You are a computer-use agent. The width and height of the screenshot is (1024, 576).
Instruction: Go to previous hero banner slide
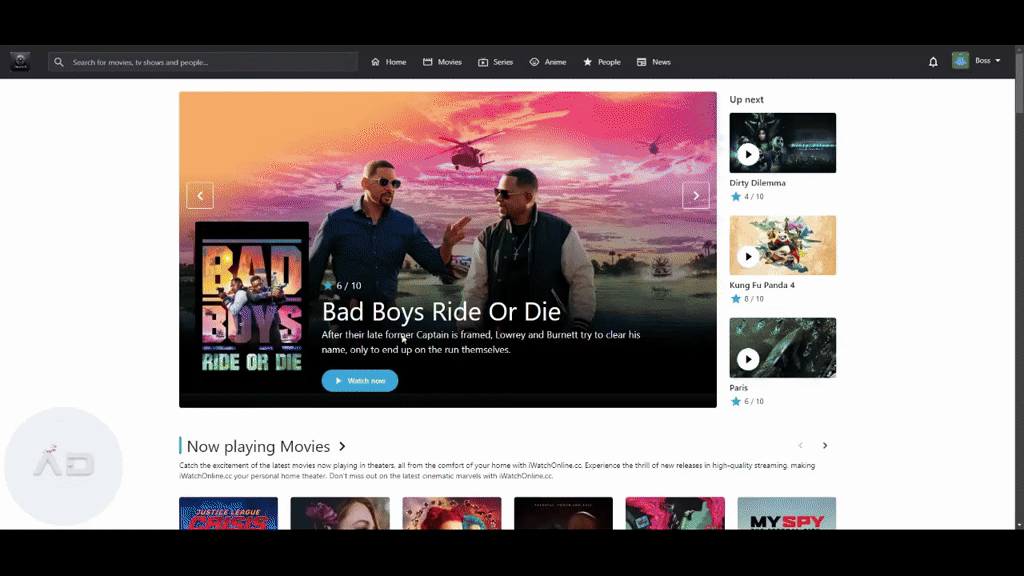[200, 196]
